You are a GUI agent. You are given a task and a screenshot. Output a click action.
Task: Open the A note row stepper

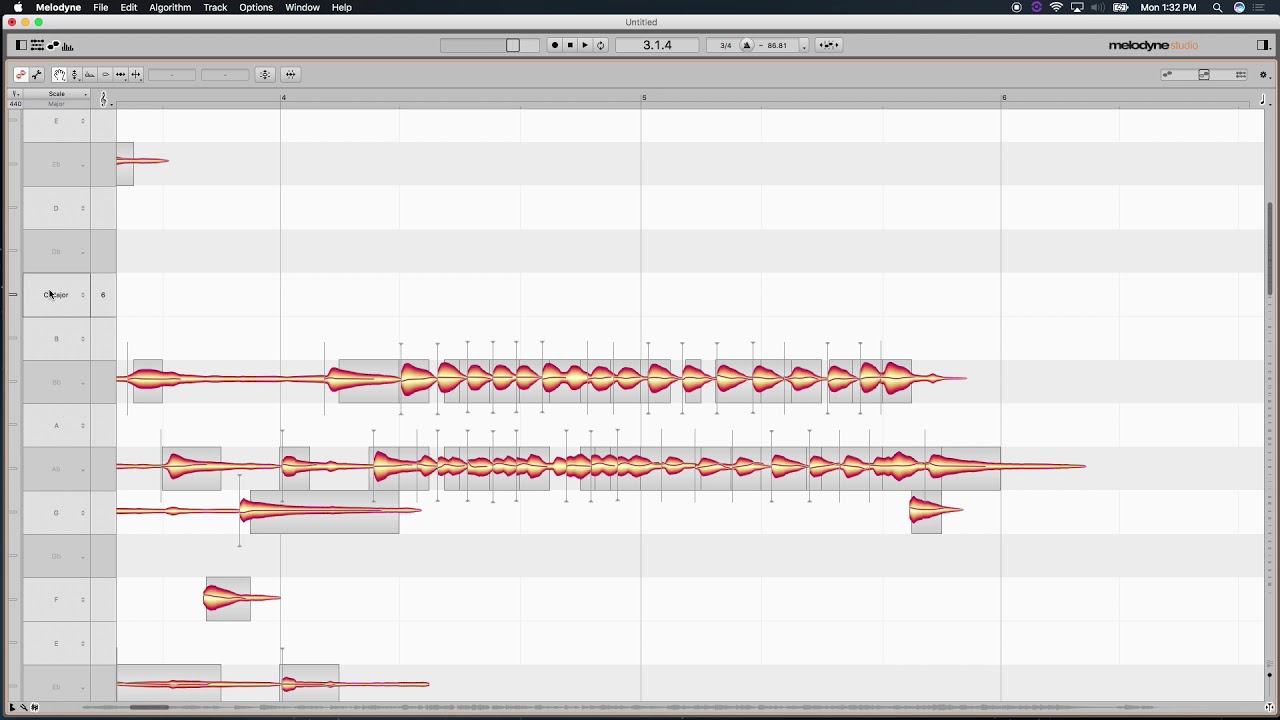click(x=83, y=426)
